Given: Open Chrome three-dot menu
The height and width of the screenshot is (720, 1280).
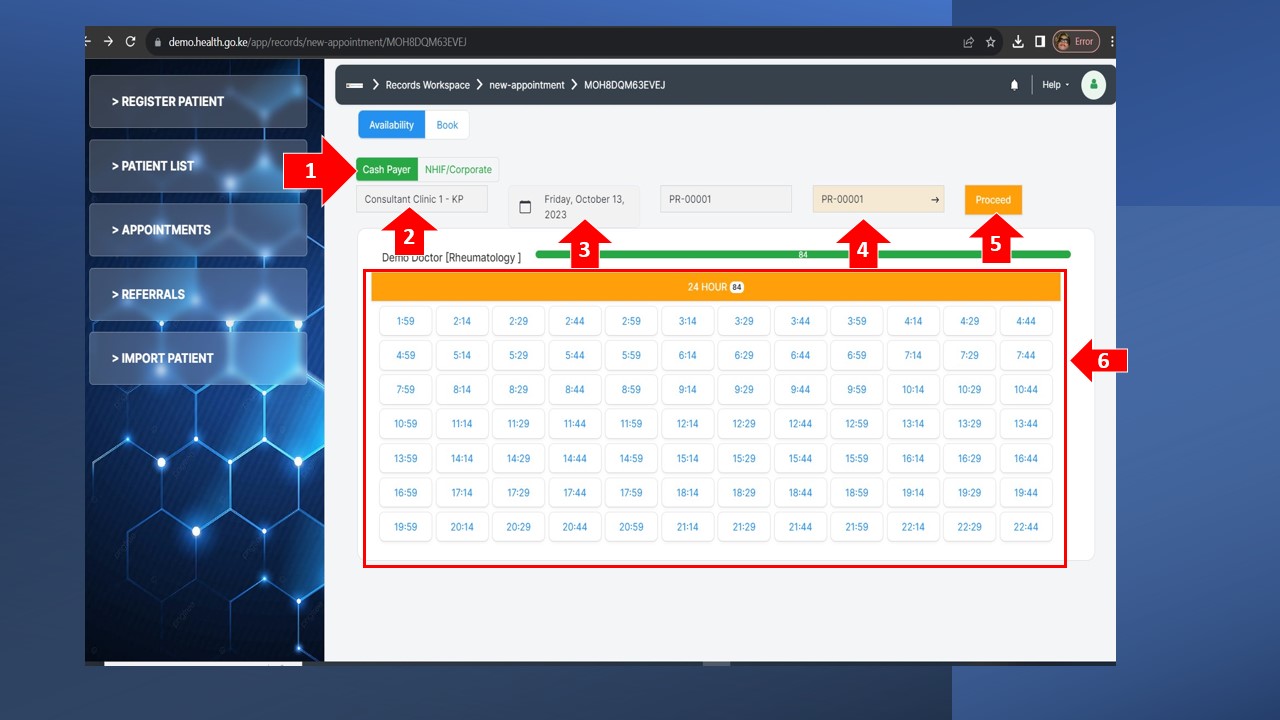Looking at the screenshot, I should [x=1112, y=42].
